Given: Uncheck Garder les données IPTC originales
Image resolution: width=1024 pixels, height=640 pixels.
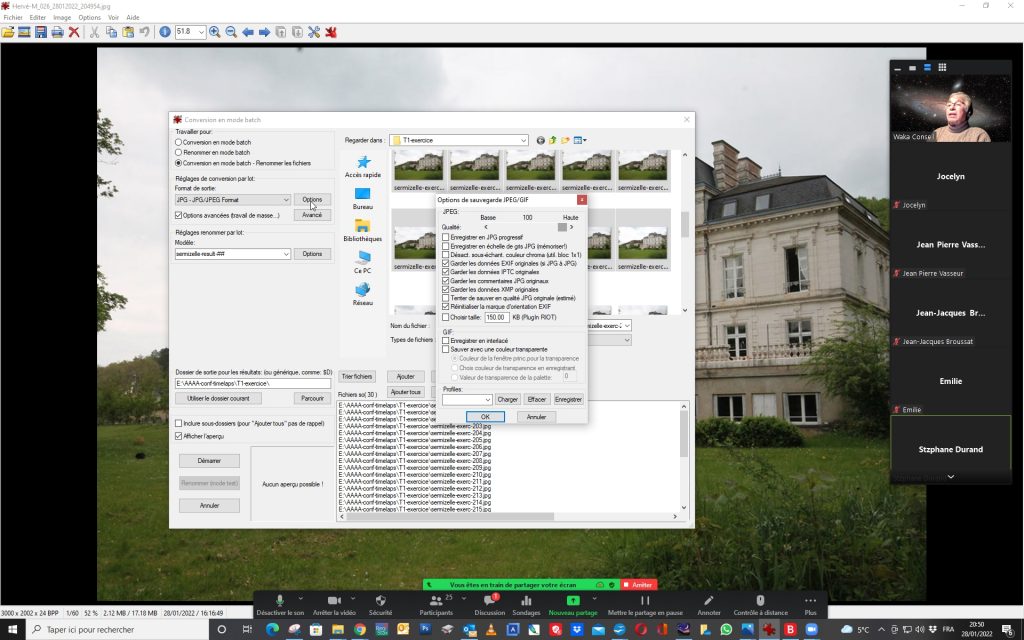Looking at the screenshot, I should pos(446,272).
